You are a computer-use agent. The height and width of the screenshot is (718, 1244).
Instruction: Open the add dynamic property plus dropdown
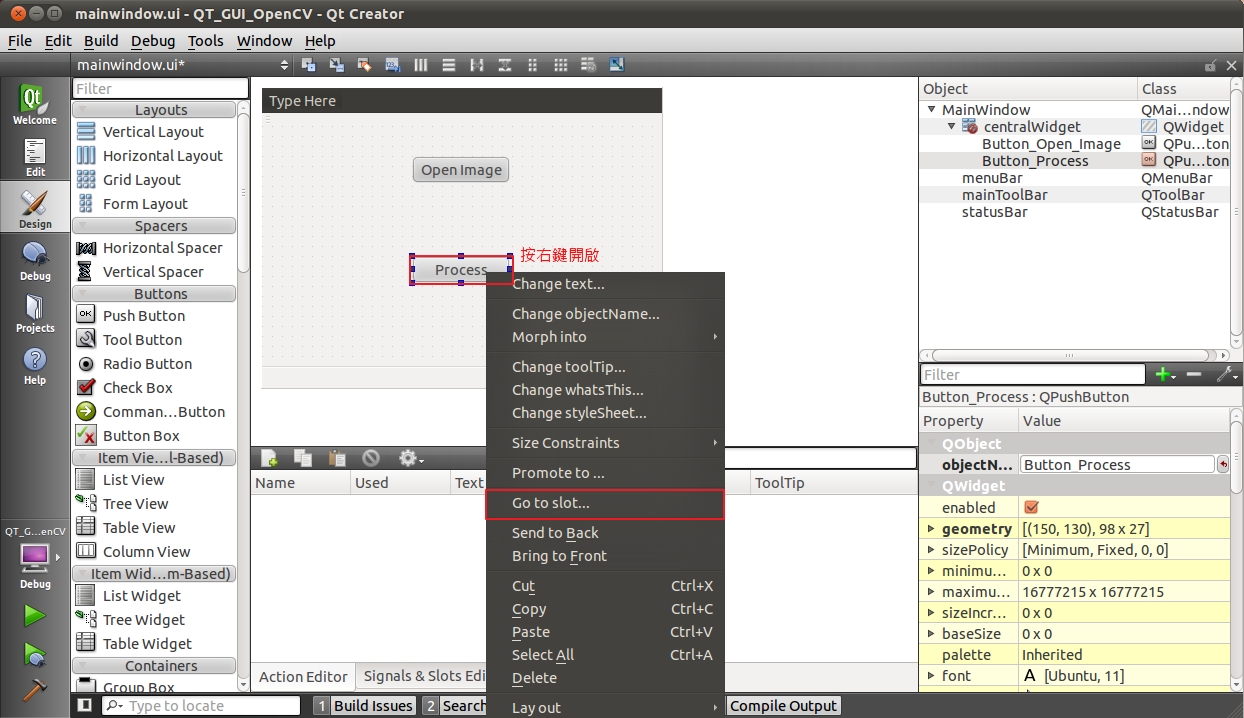pyautogui.click(x=1166, y=375)
